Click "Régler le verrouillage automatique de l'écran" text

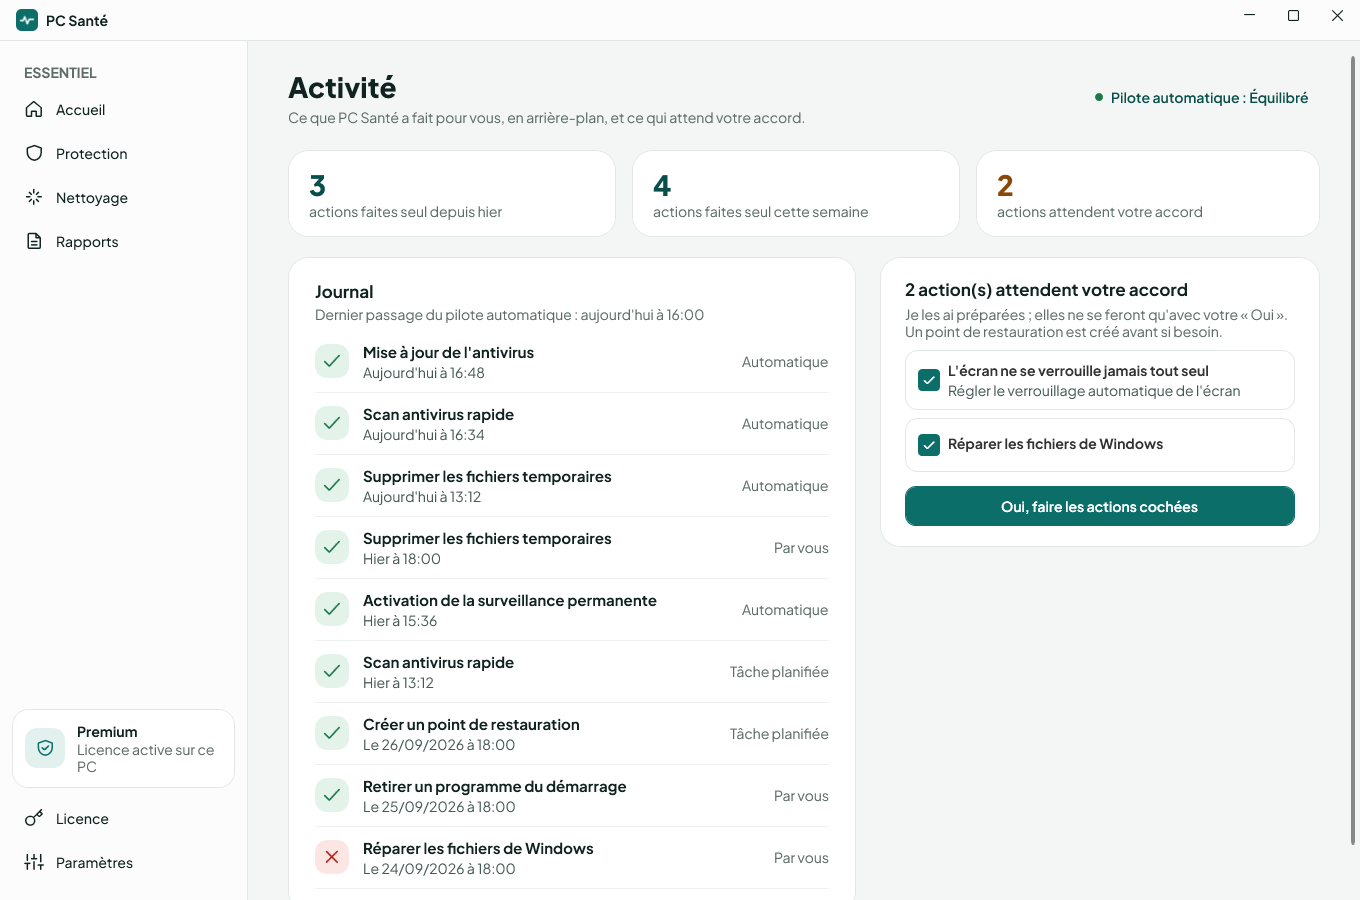1094,391
